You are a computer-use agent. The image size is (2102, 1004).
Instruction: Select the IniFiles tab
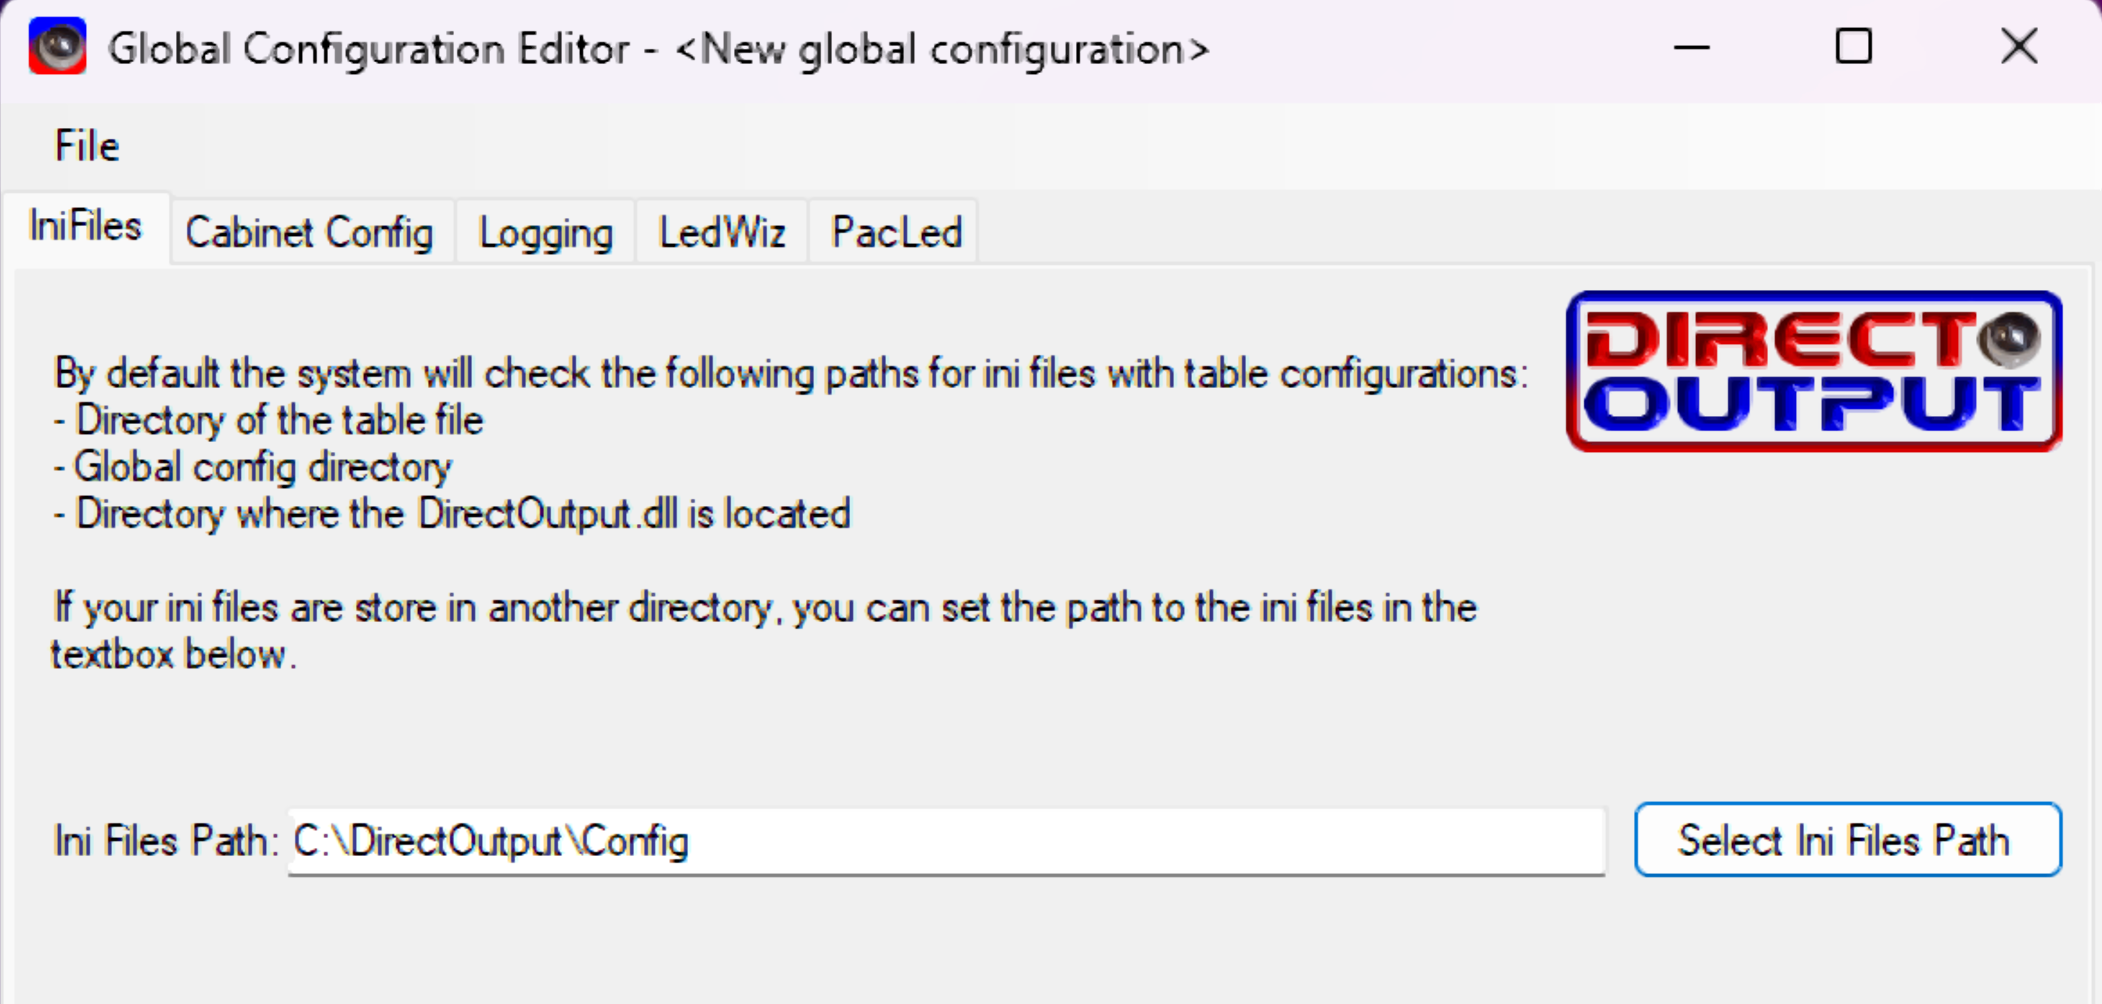click(x=85, y=227)
